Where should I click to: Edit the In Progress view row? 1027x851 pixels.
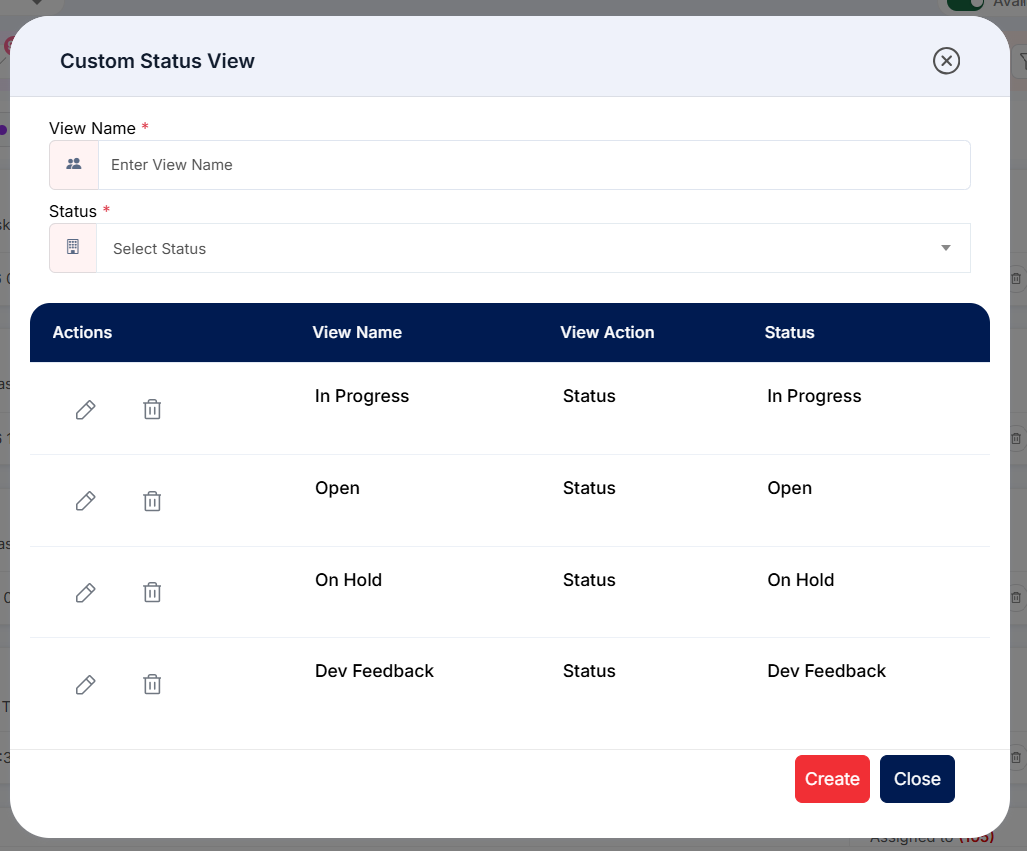pos(86,409)
